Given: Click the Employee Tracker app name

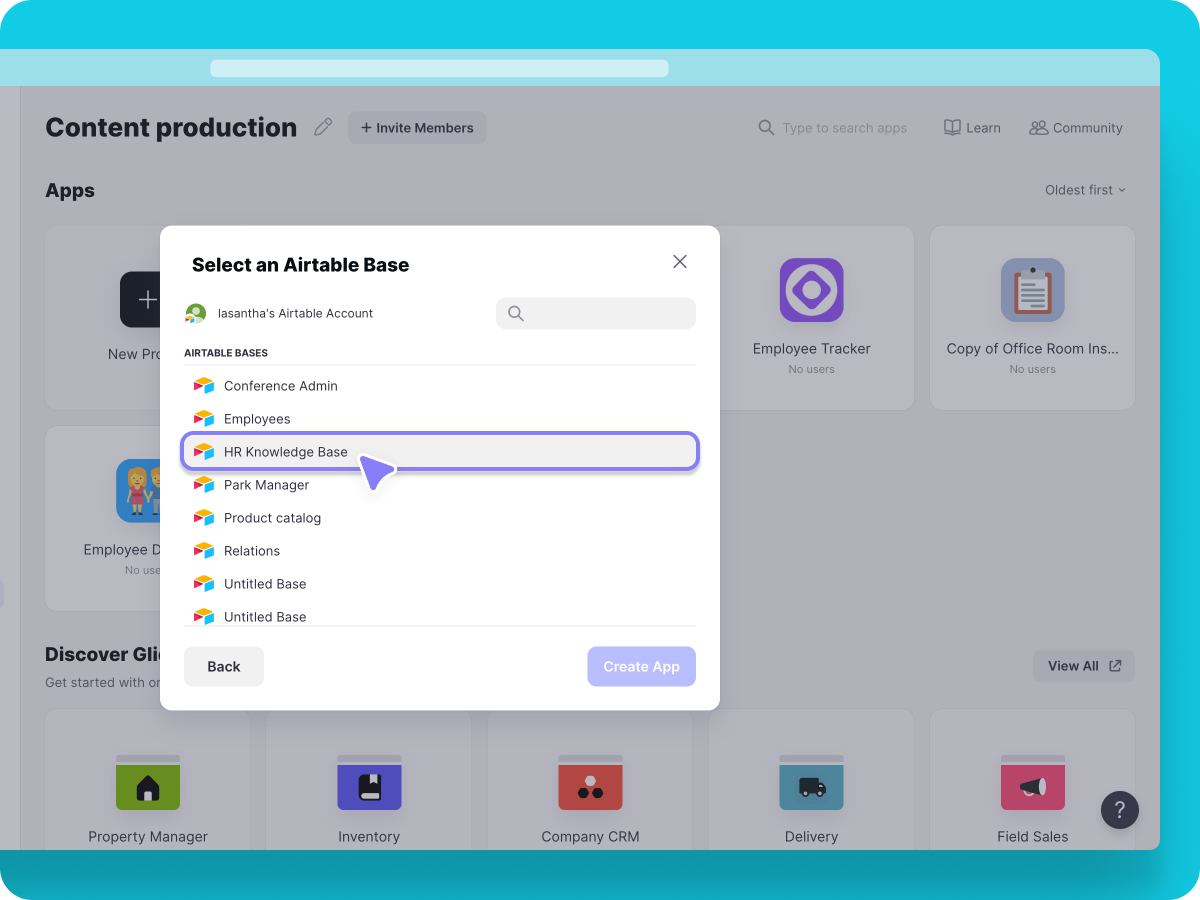Looking at the screenshot, I should pos(812,349).
